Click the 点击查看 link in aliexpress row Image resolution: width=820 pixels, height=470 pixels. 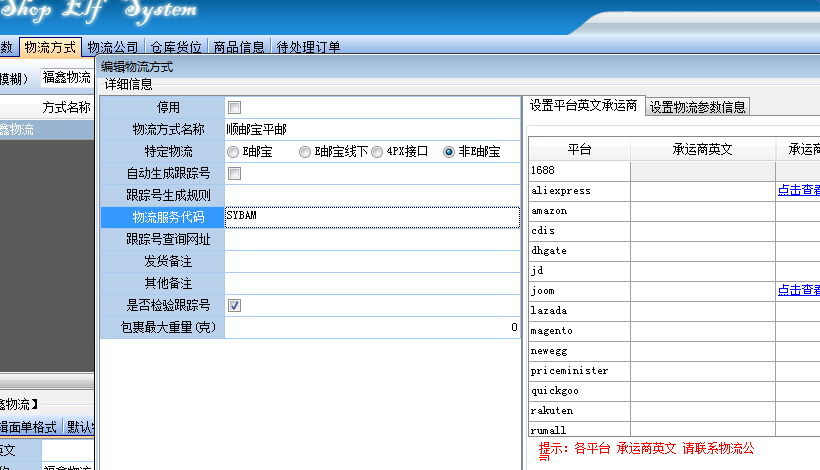pos(798,190)
